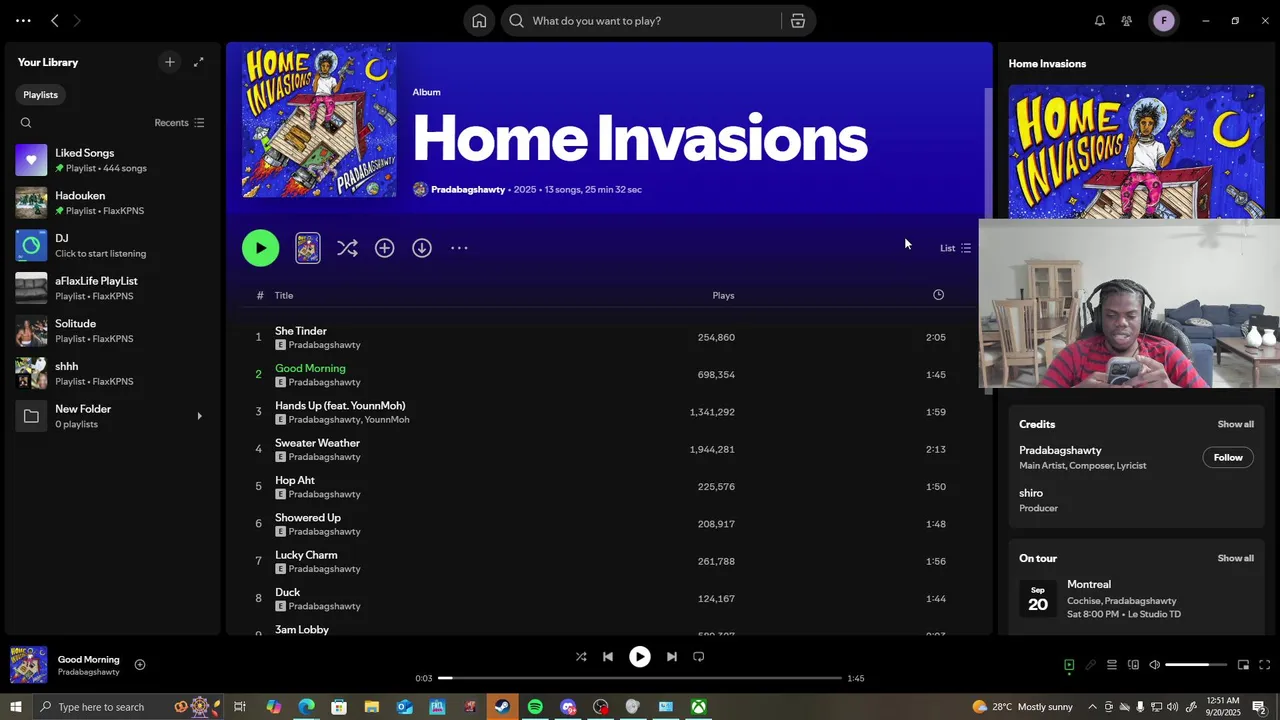Select track She Tinder
This screenshot has width=1280, height=720.
[301, 331]
